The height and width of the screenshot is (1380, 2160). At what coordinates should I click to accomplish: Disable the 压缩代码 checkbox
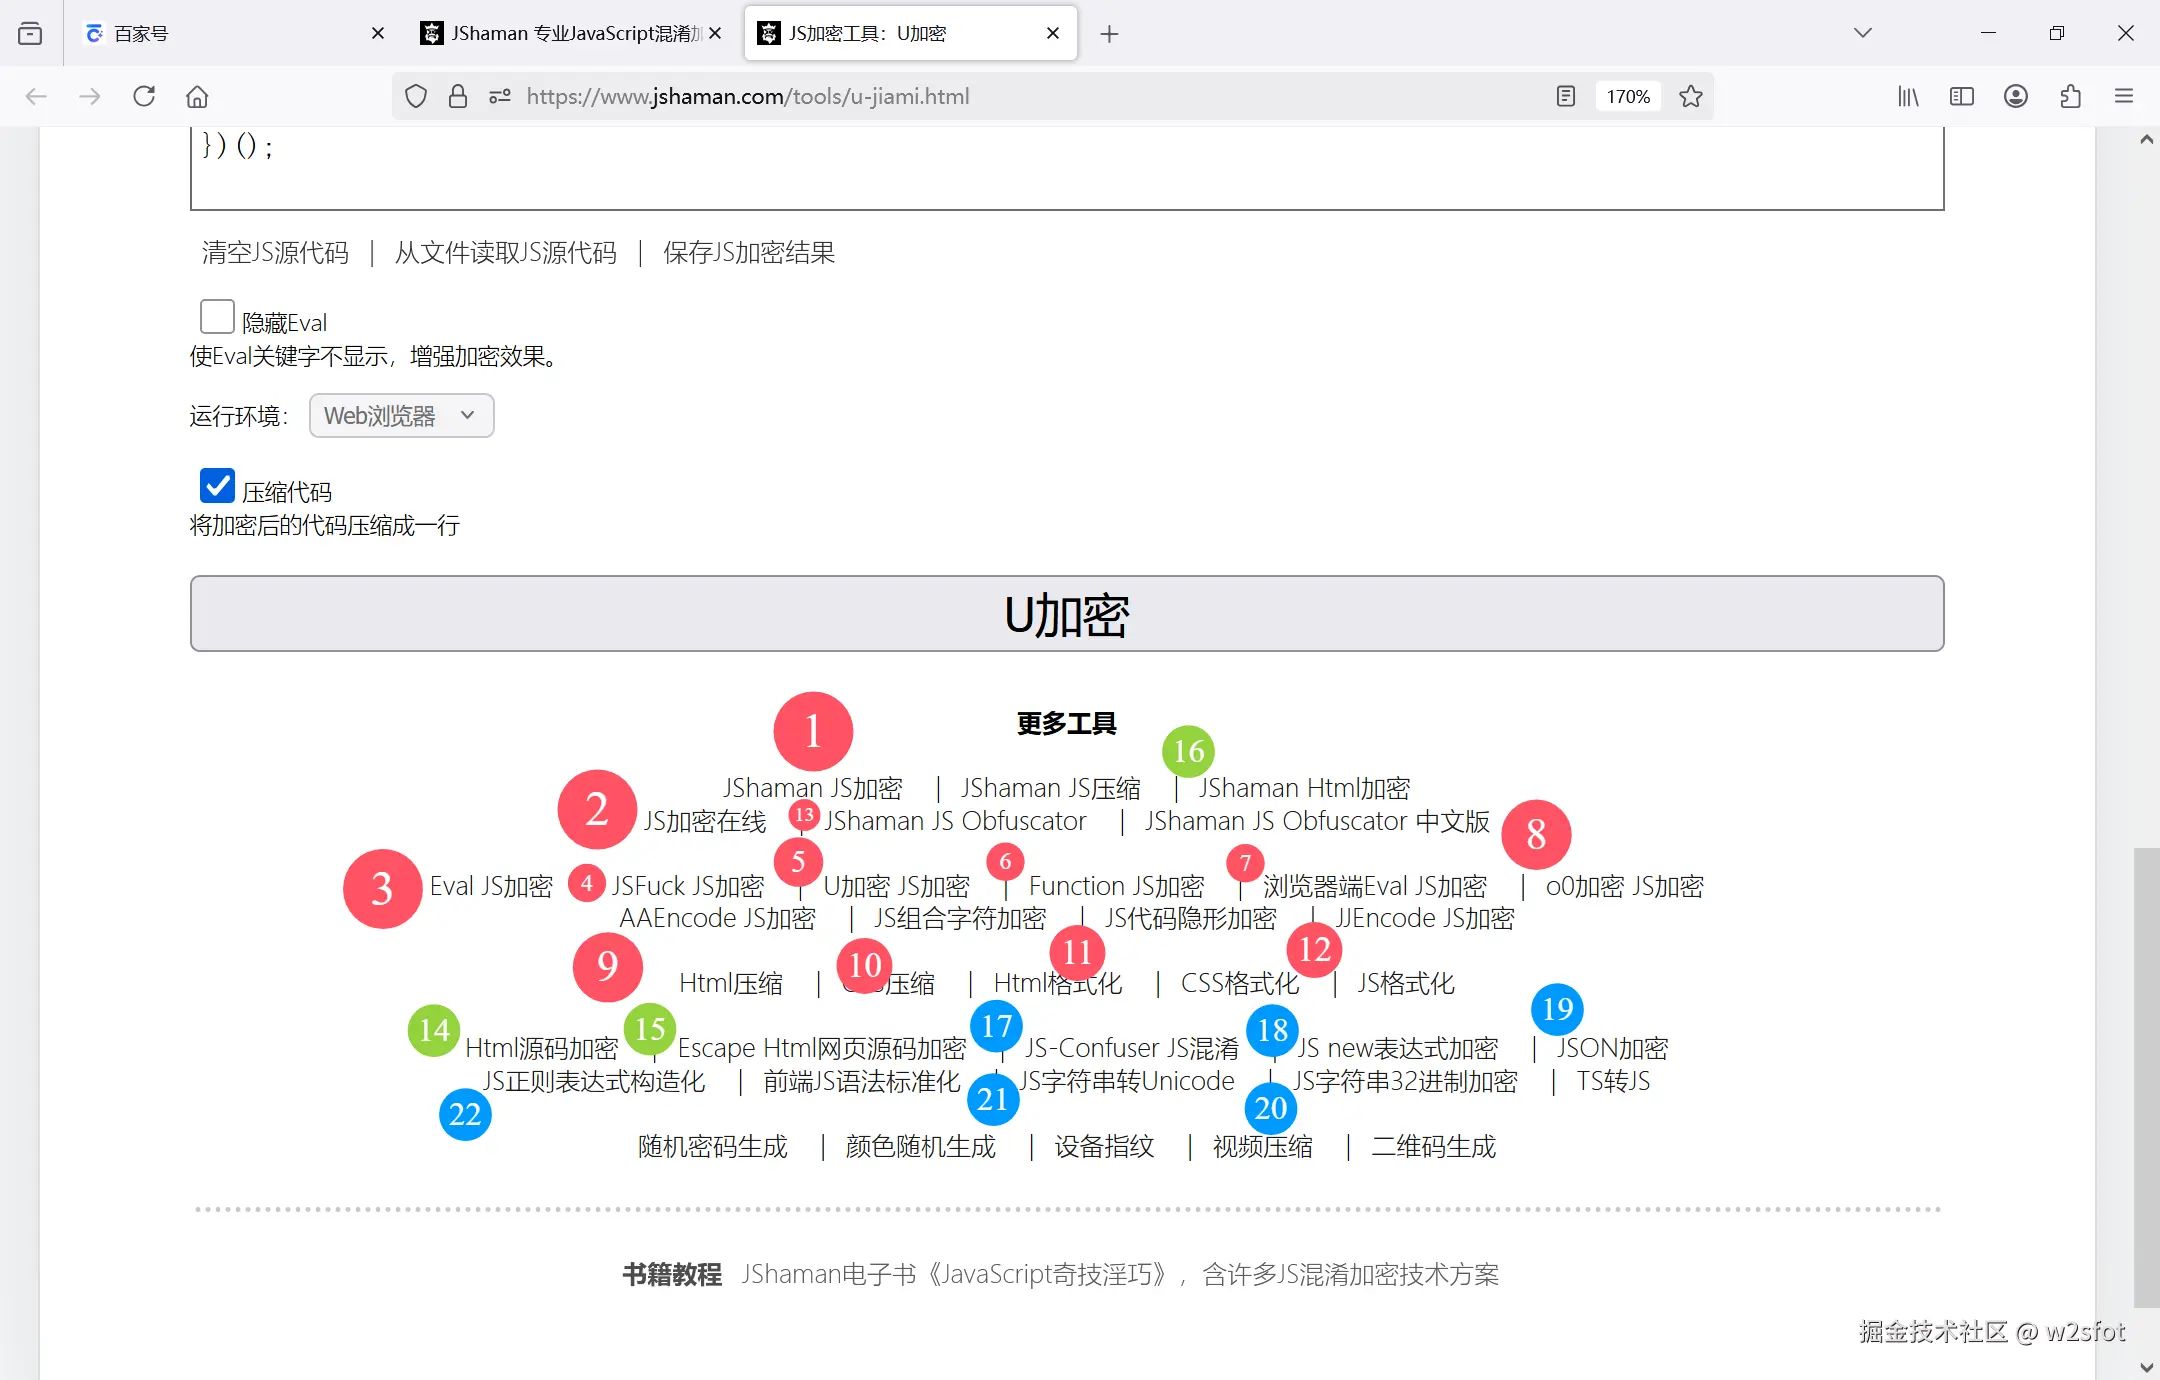(216, 486)
